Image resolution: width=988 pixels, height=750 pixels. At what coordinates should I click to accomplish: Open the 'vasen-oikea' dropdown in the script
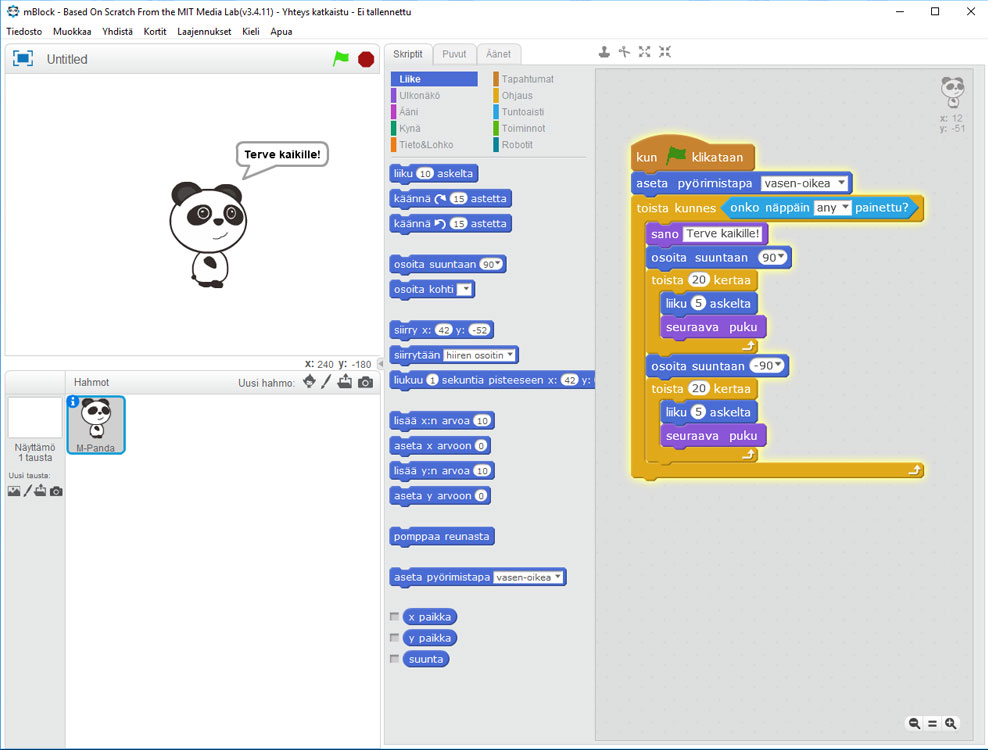(x=806, y=183)
